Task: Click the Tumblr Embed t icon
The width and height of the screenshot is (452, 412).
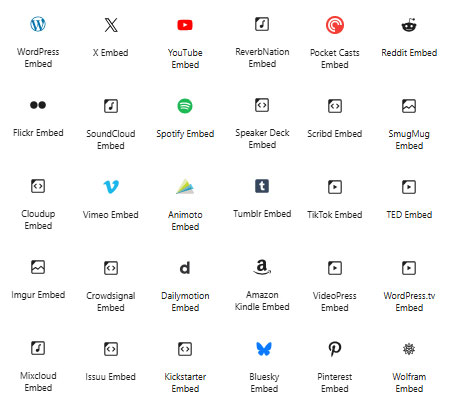Action: pyautogui.click(x=262, y=186)
